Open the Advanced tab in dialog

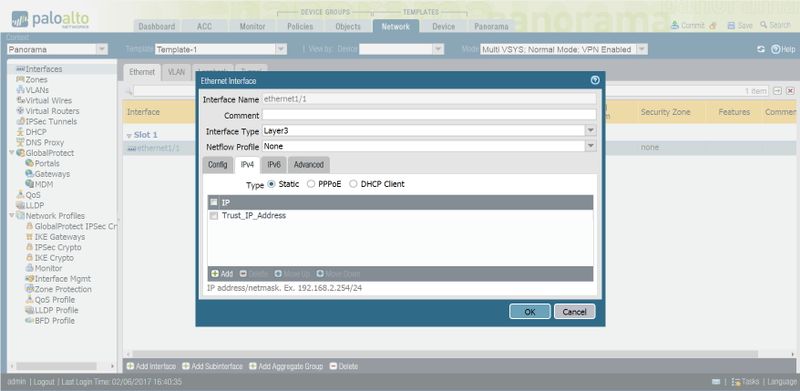pos(309,165)
